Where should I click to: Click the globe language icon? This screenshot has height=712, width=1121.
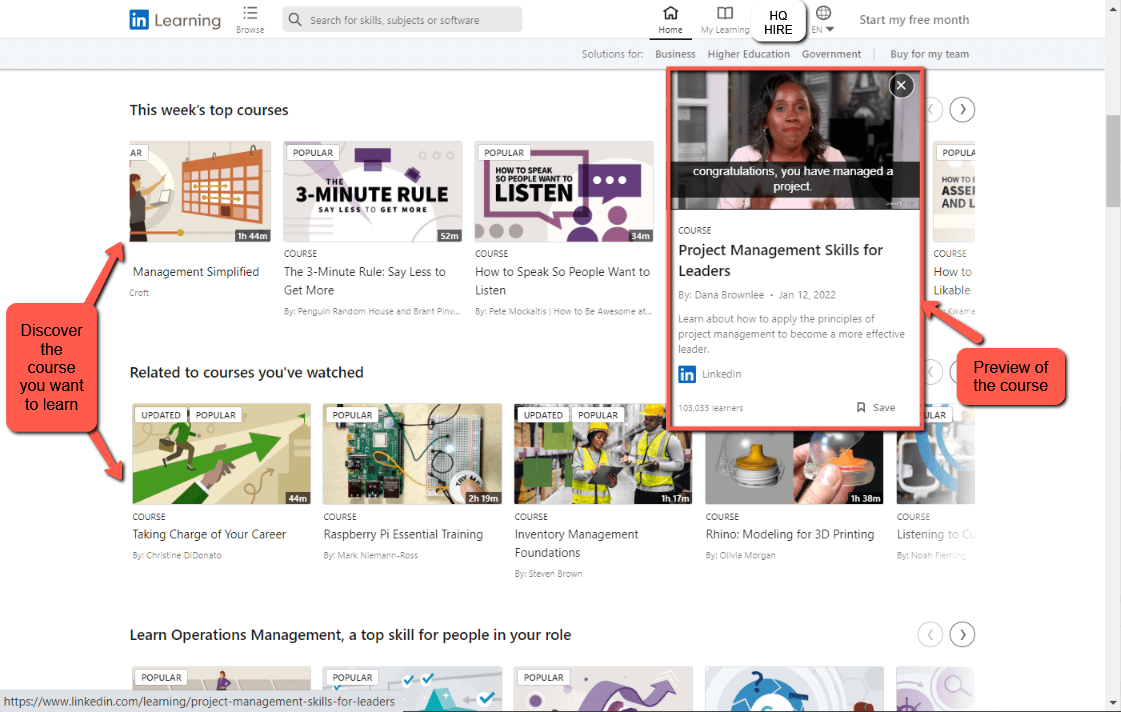(x=824, y=14)
